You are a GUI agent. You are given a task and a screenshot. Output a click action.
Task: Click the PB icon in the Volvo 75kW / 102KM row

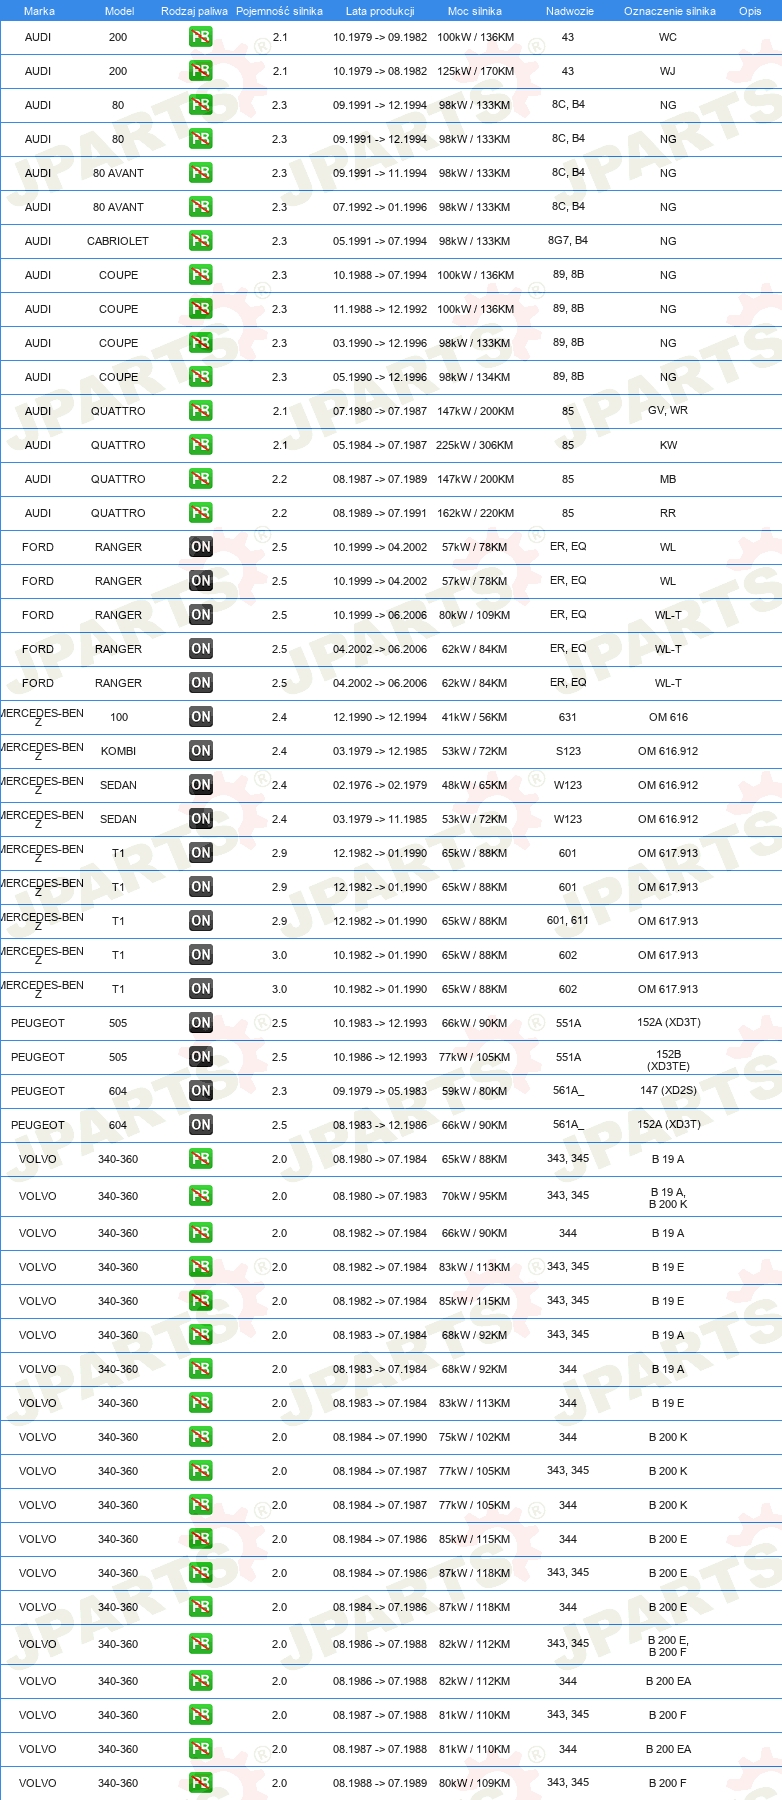click(x=201, y=1437)
